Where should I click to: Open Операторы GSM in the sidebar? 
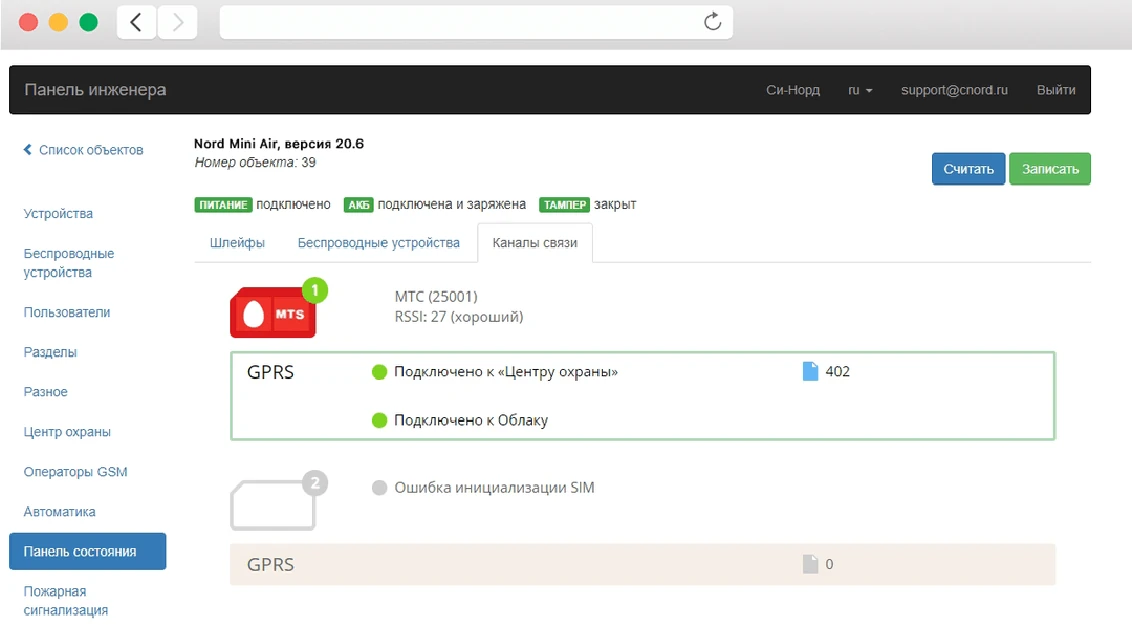(75, 472)
